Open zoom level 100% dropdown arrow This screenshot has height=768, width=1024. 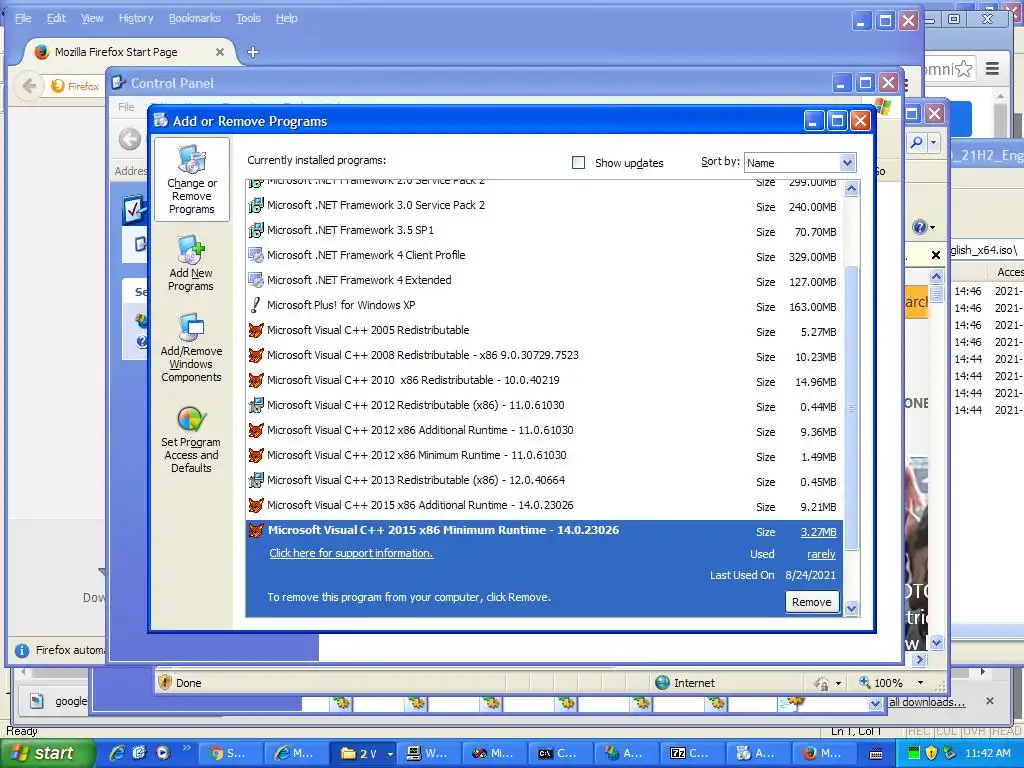[x=921, y=682]
